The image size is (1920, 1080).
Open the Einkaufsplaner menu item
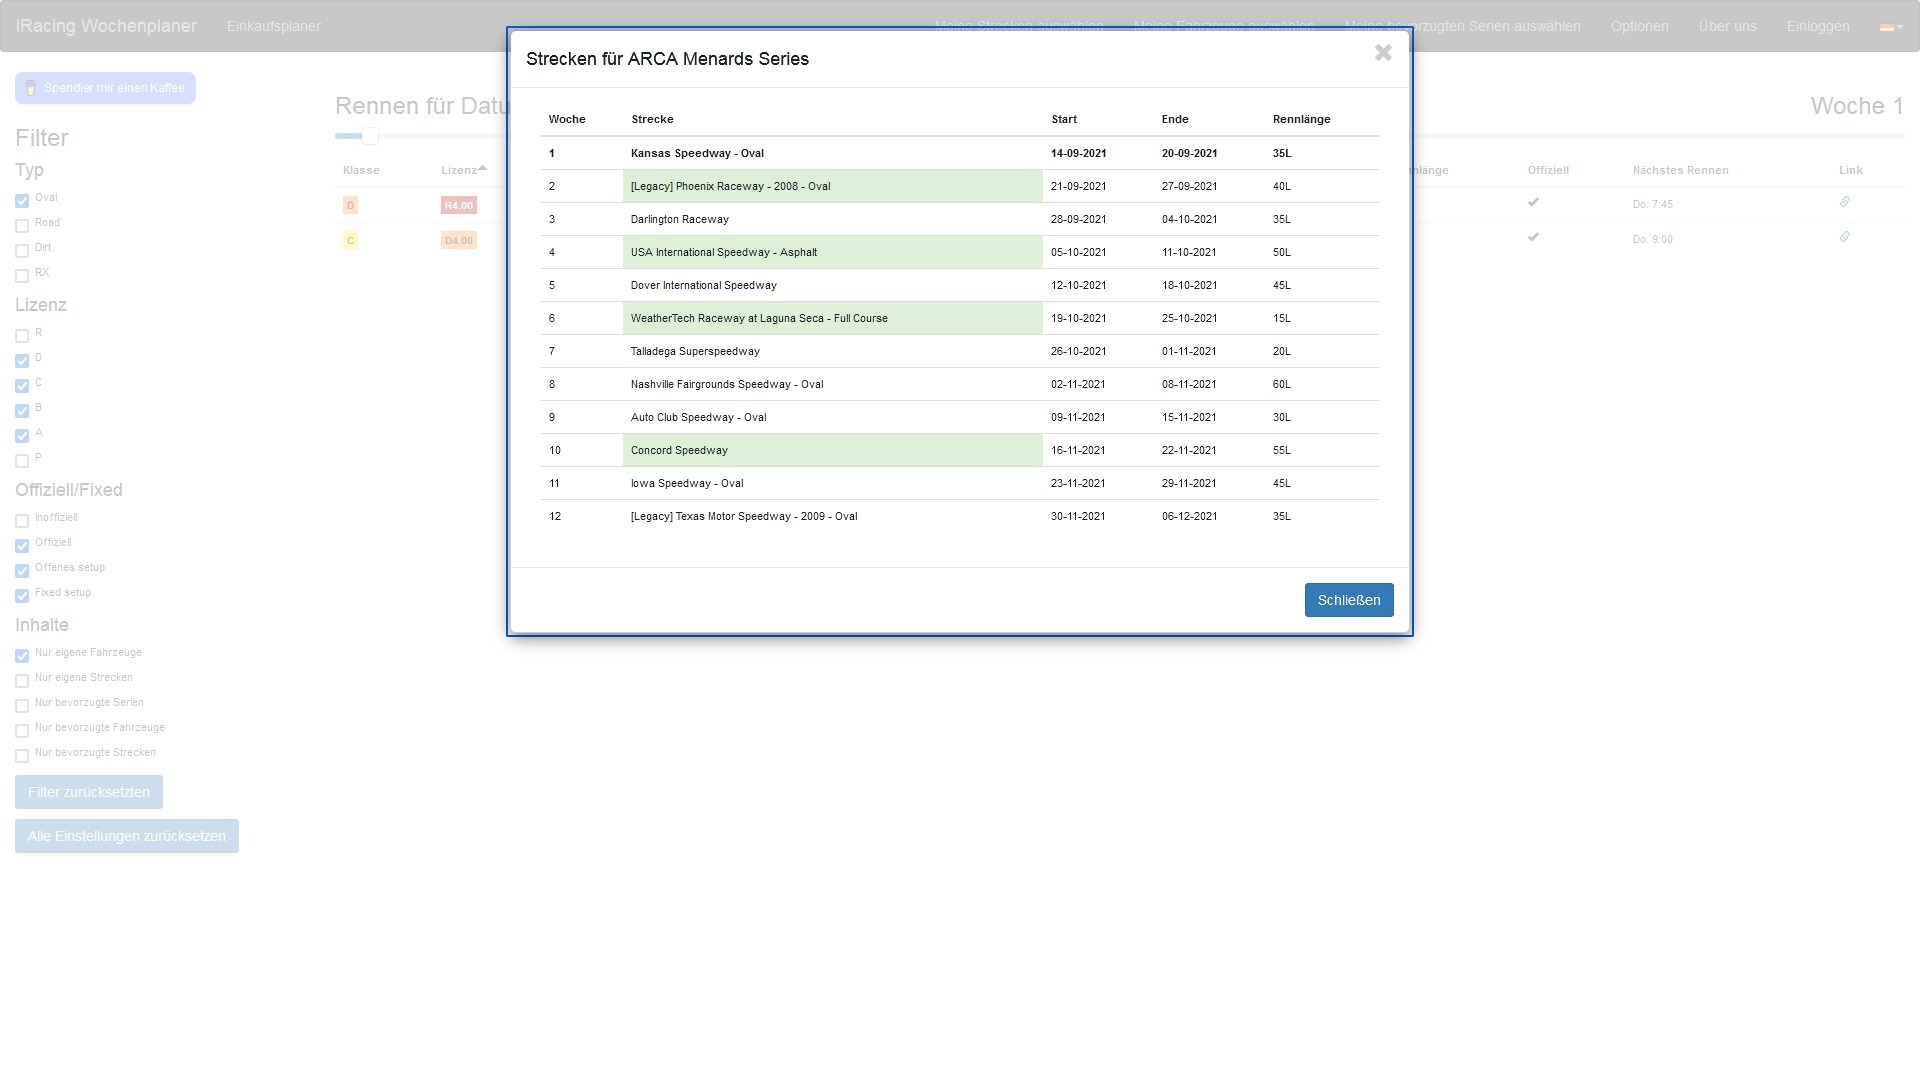tap(273, 26)
